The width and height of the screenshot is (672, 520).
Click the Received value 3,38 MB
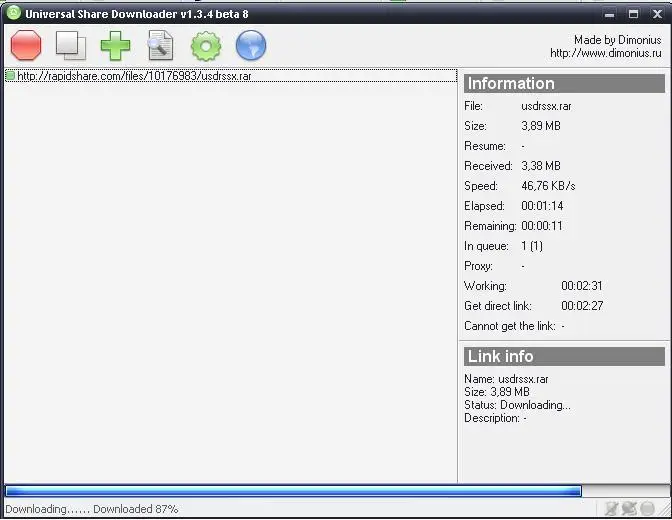tap(541, 166)
